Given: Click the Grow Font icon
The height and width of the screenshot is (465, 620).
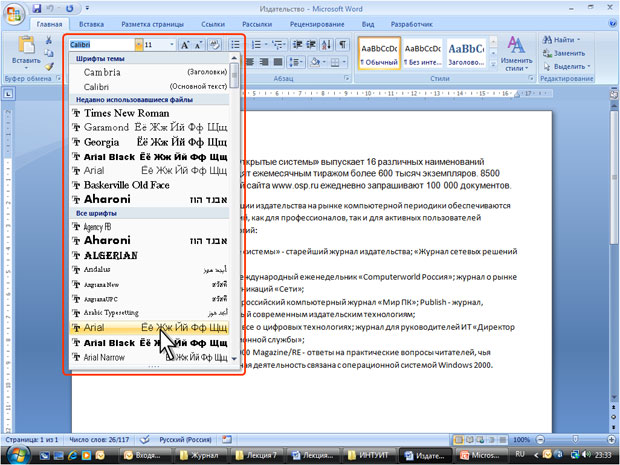Looking at the screenshot, I should [184, 45].
